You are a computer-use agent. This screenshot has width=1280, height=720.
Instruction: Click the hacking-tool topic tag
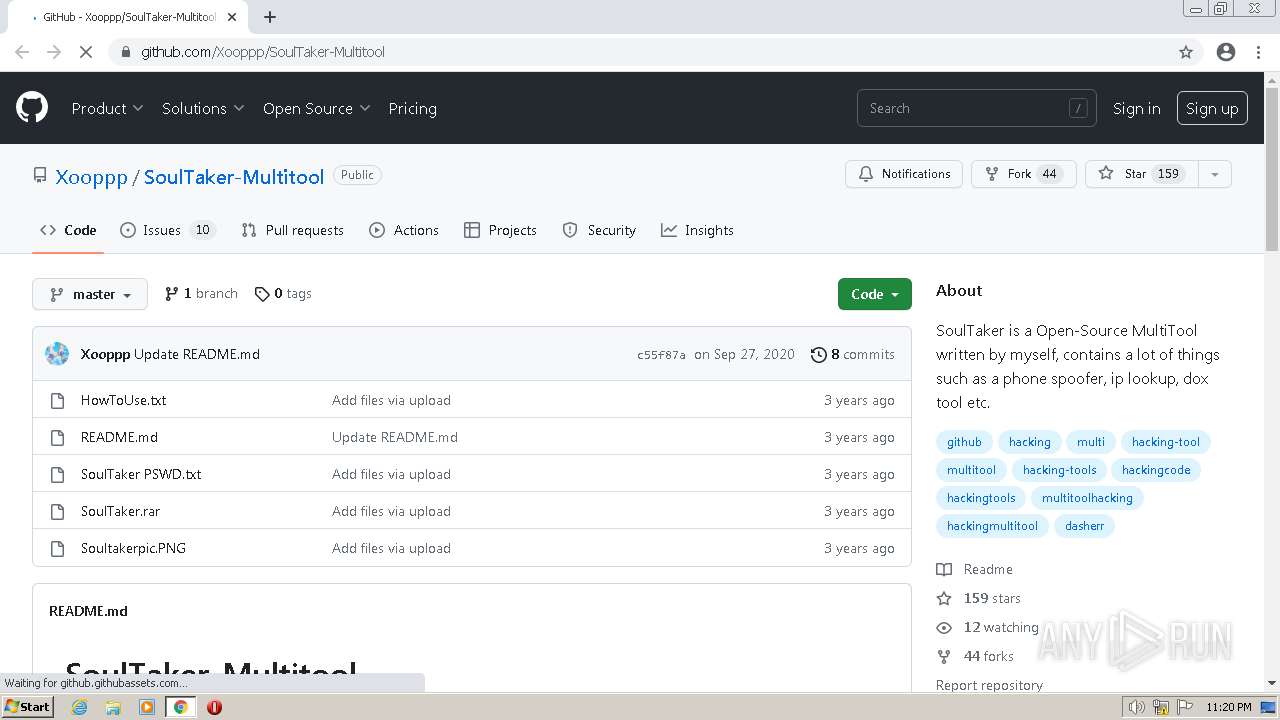click(x=1165, y=442)
